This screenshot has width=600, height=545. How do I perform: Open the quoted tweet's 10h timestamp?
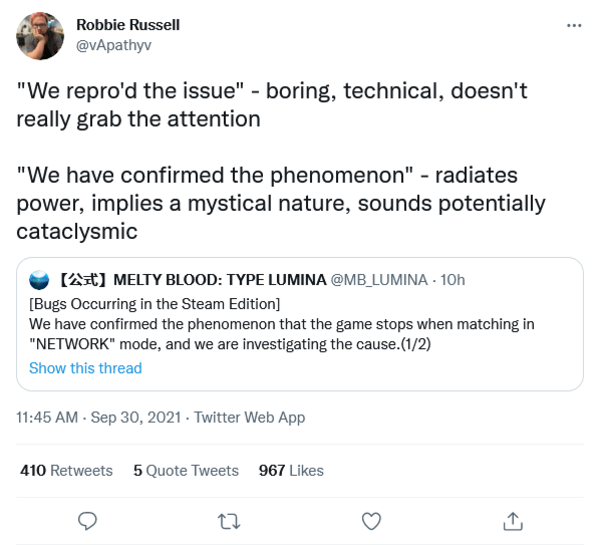coord(452,280)
